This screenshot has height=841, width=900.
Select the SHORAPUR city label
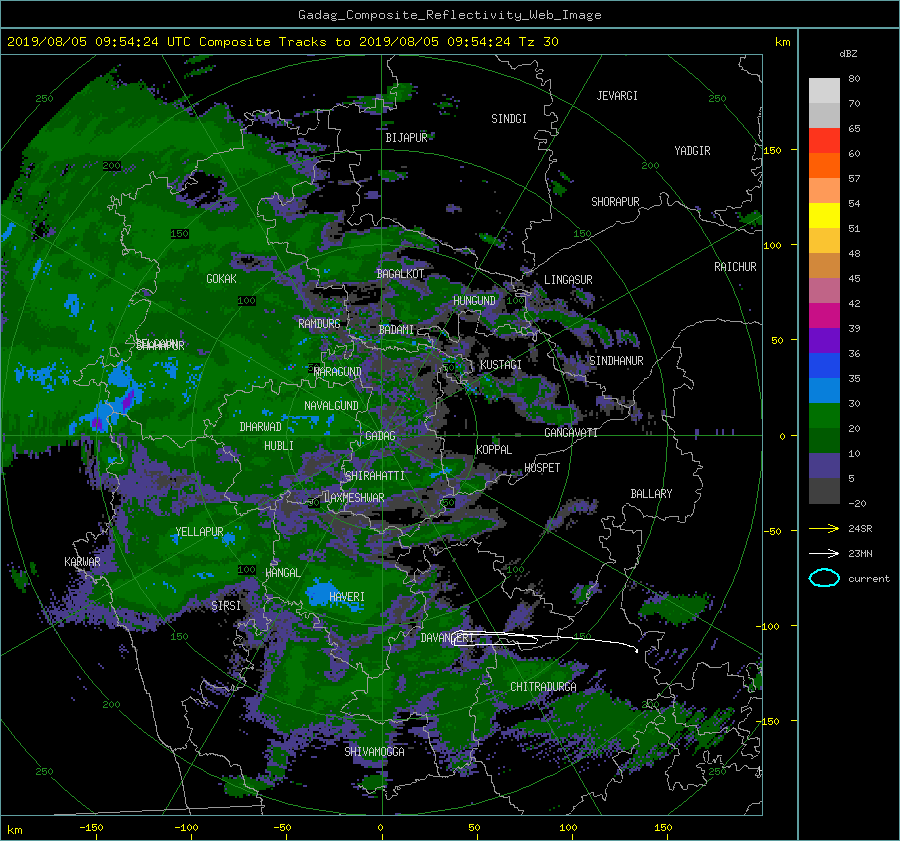coord(615,202)
